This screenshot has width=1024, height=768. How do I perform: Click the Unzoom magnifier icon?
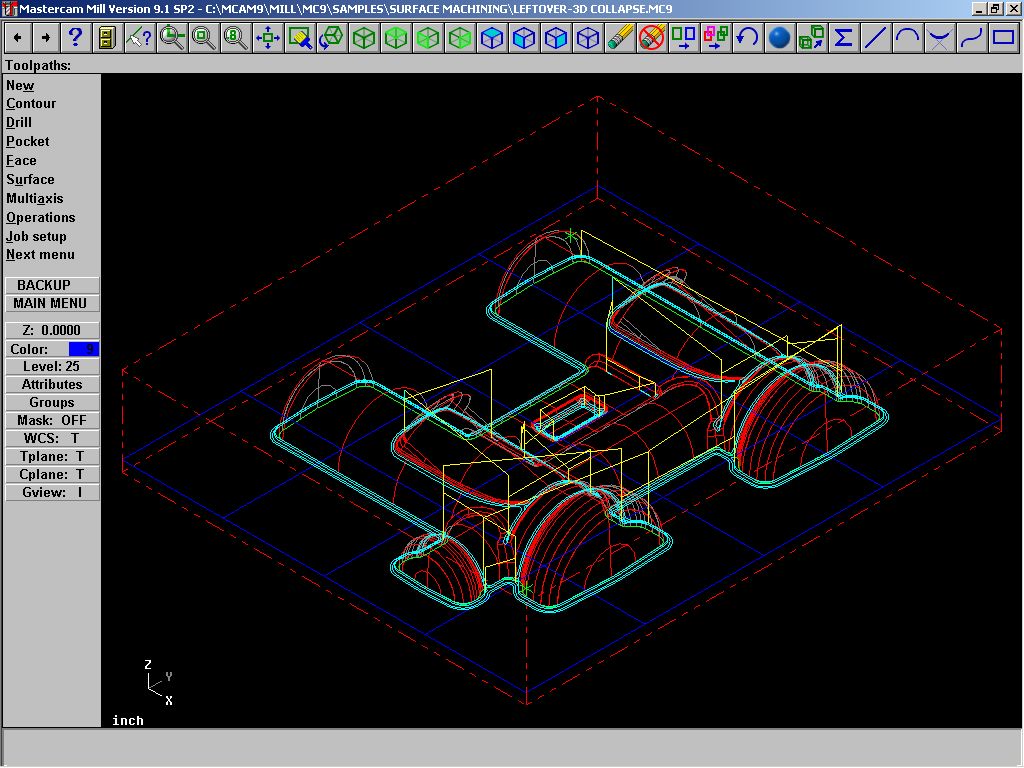204,38
